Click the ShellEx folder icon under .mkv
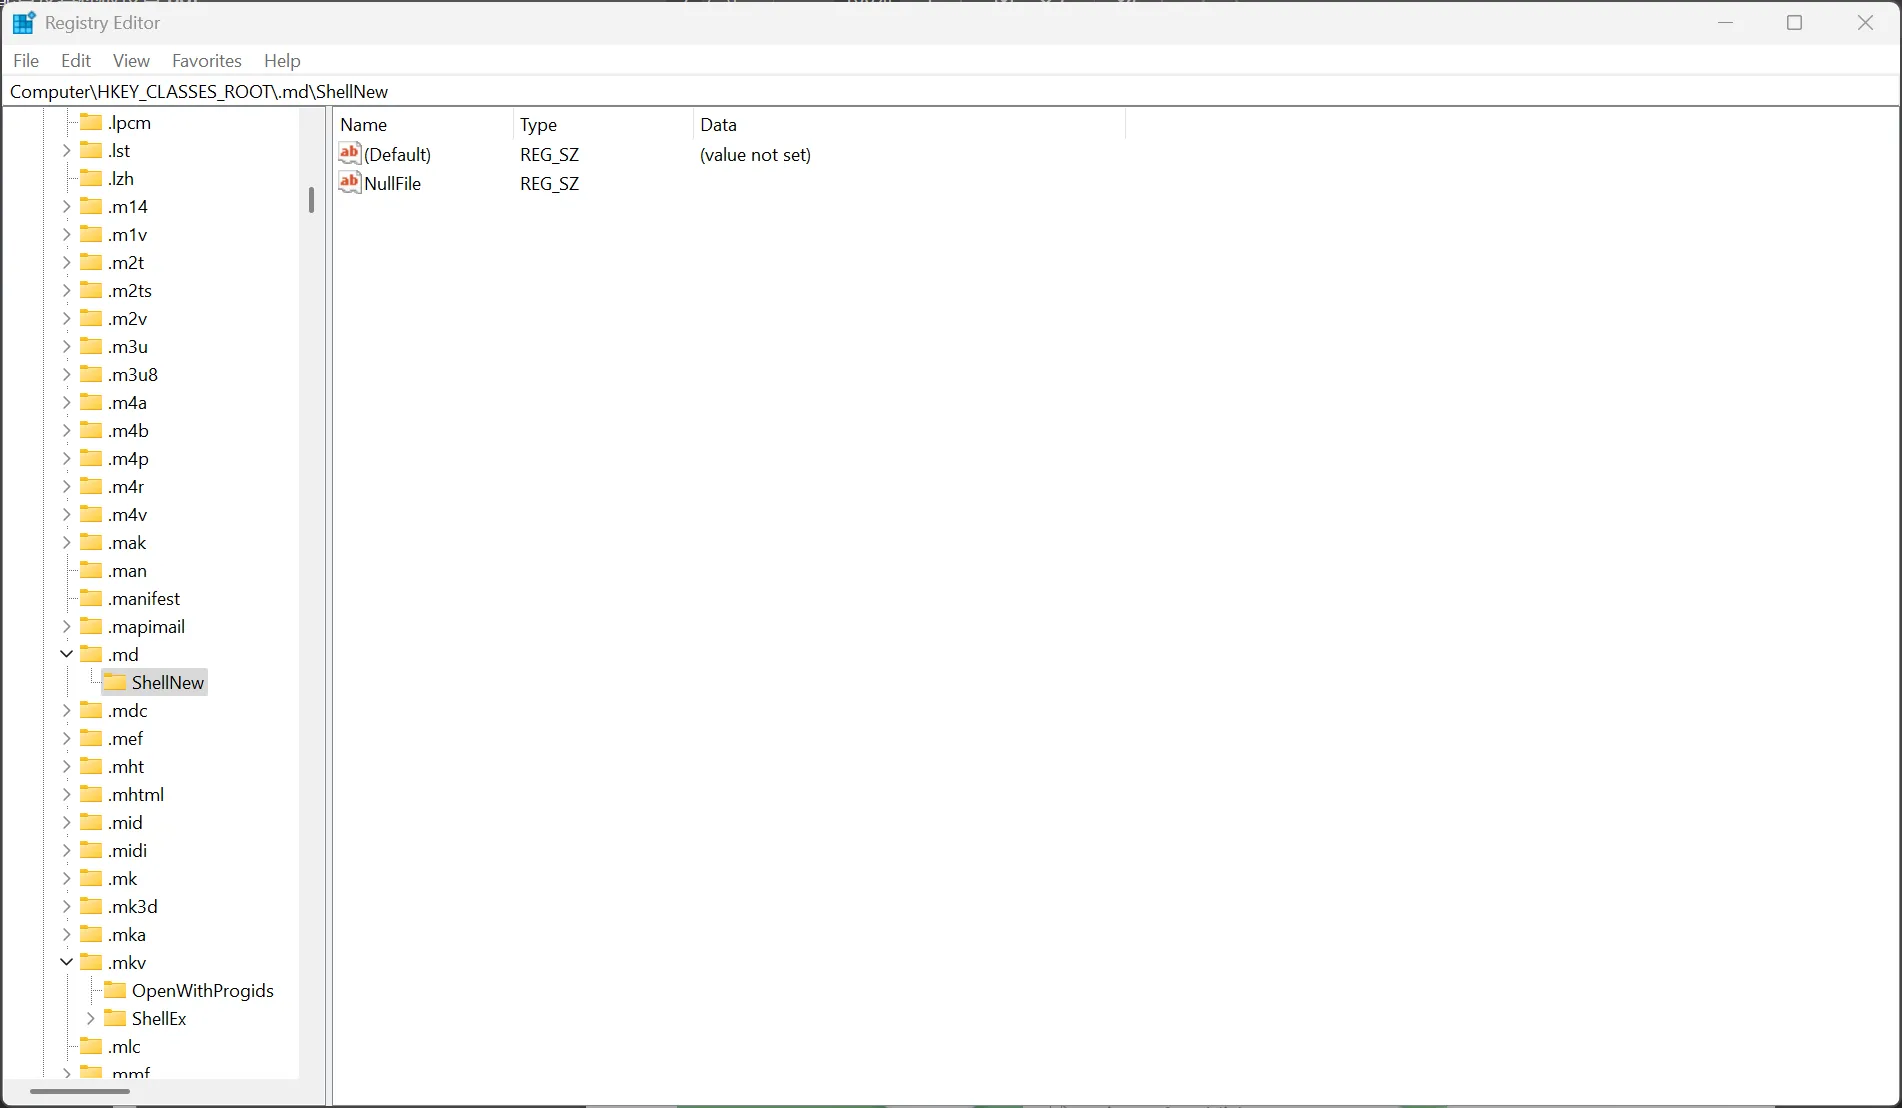The image size is (1902, 1108). pos(116,1018)
